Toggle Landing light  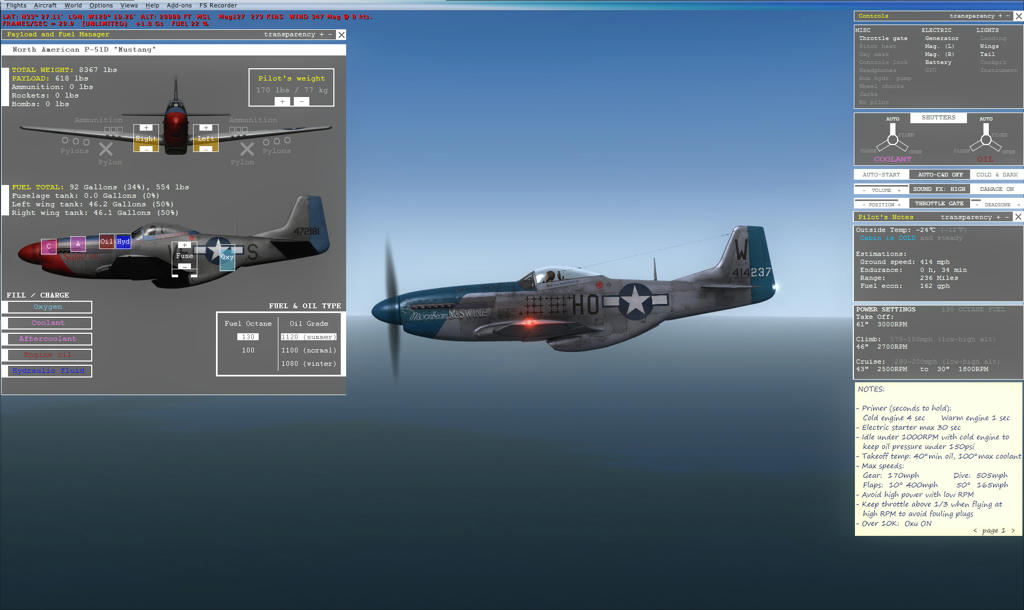993,39
